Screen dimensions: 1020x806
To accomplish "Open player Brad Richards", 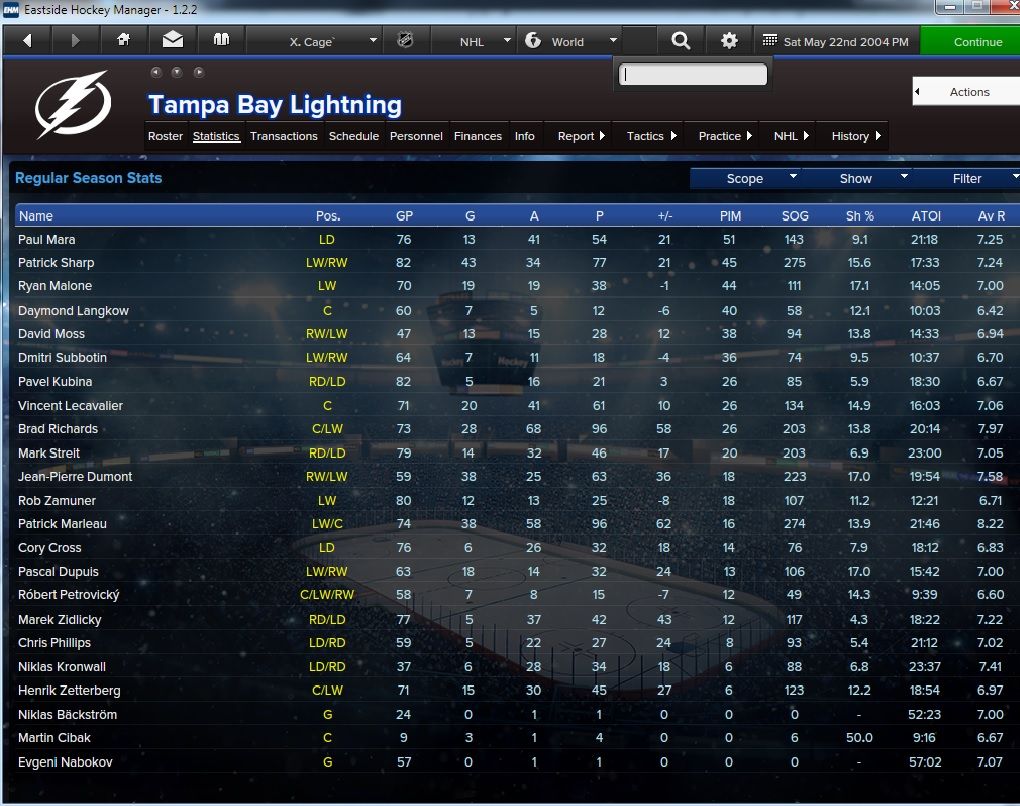I will pyautogui.click(x=58, y=429).
